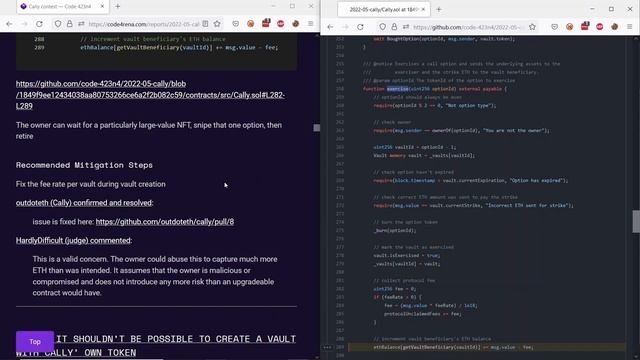Open the red badge extension in code4rena window

266,23
